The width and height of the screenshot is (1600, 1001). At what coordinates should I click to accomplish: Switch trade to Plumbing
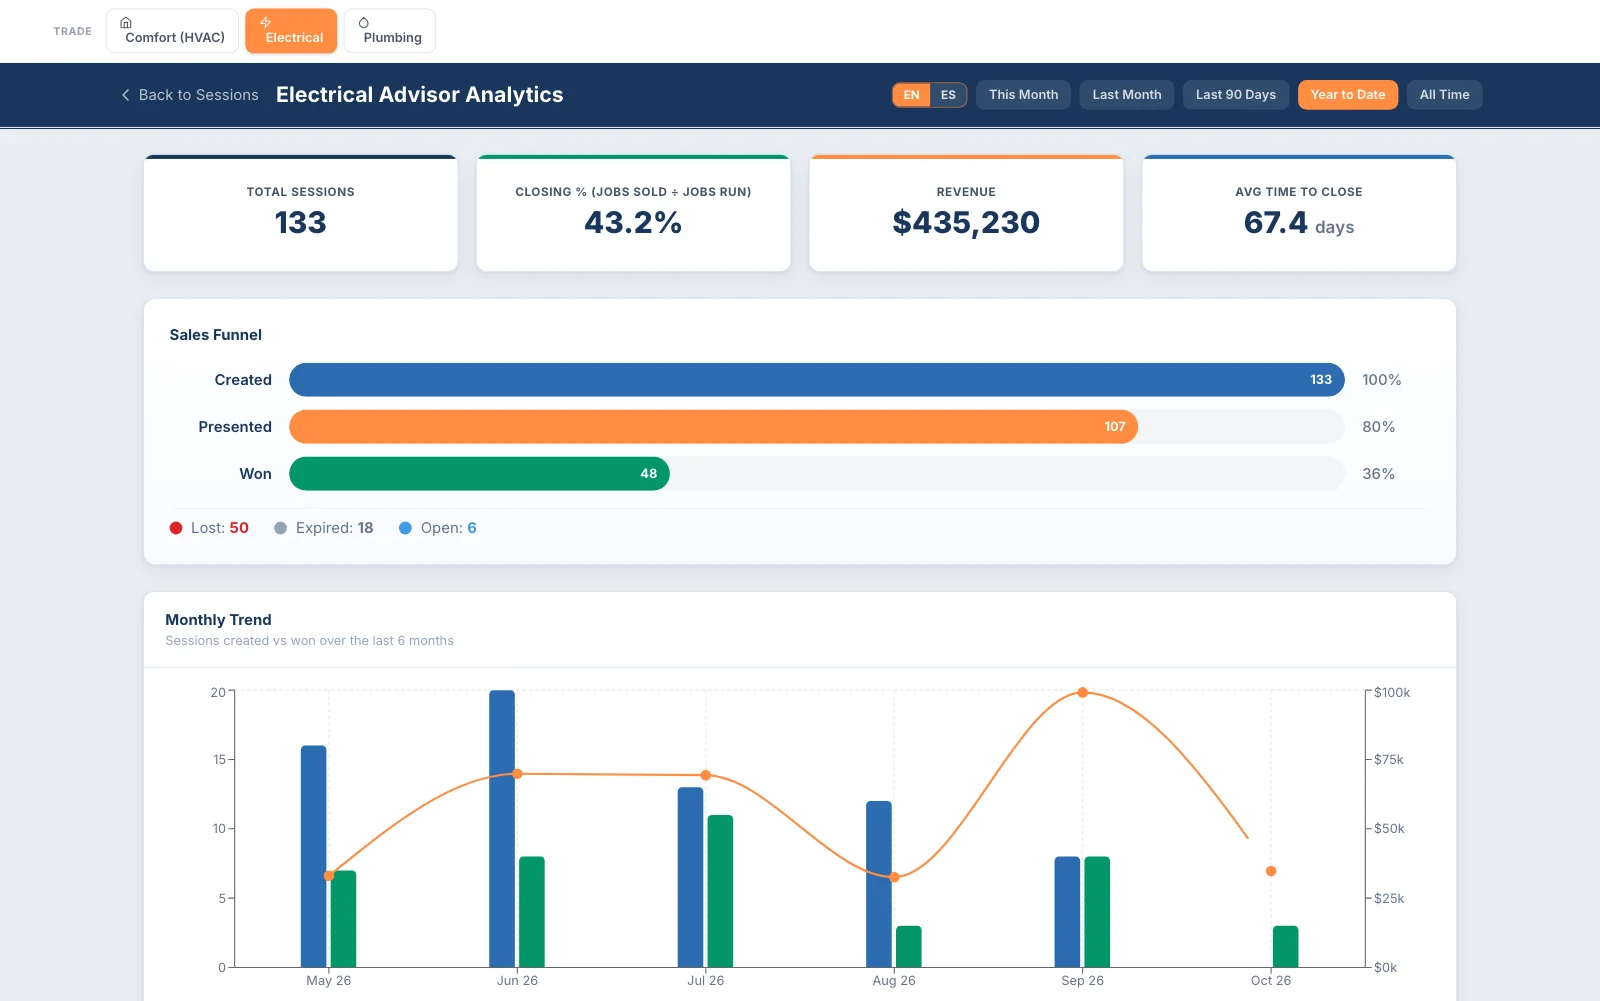pos(390,31)
